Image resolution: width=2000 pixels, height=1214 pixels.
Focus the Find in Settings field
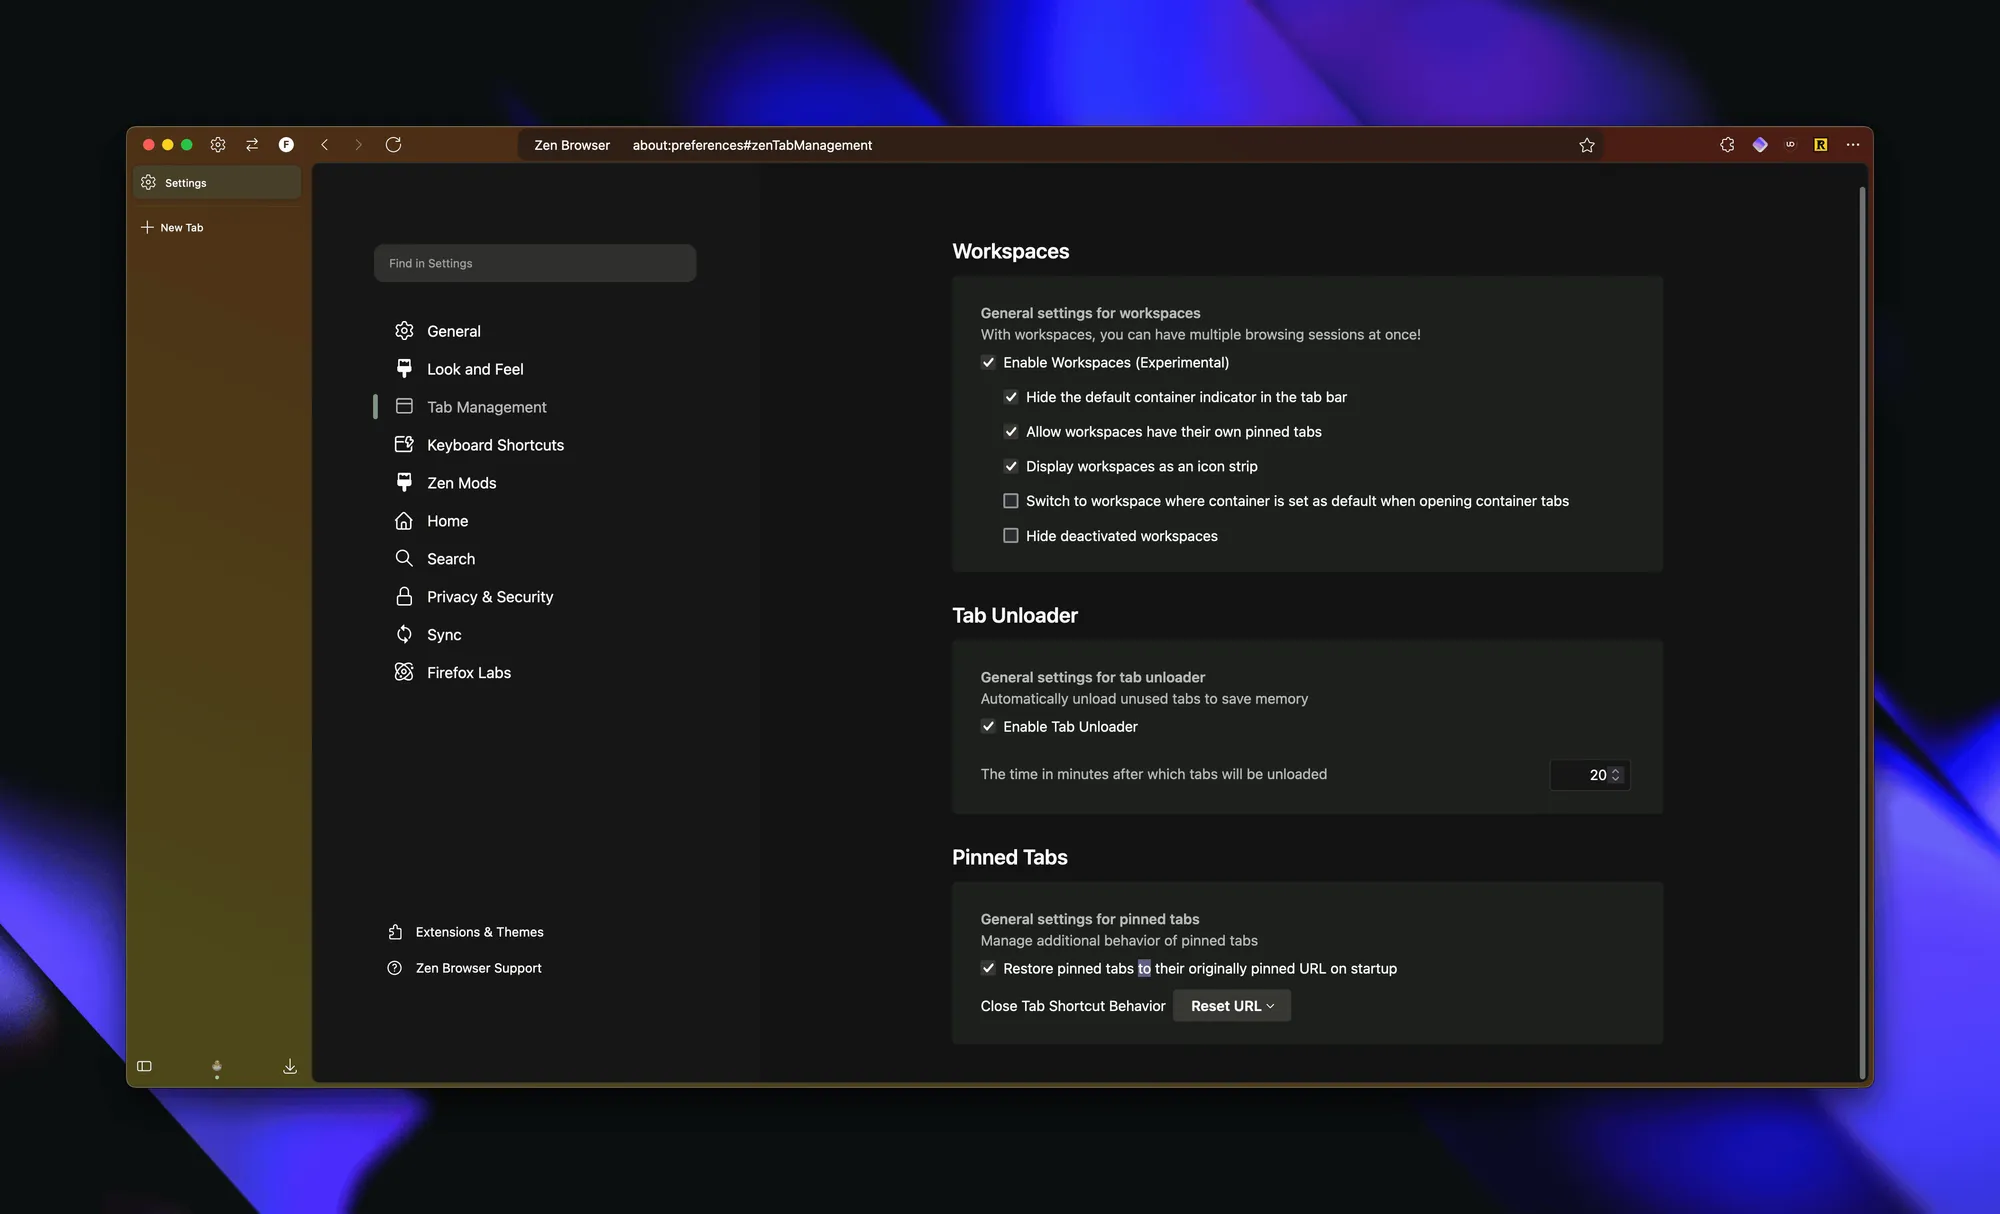(535, 263)
